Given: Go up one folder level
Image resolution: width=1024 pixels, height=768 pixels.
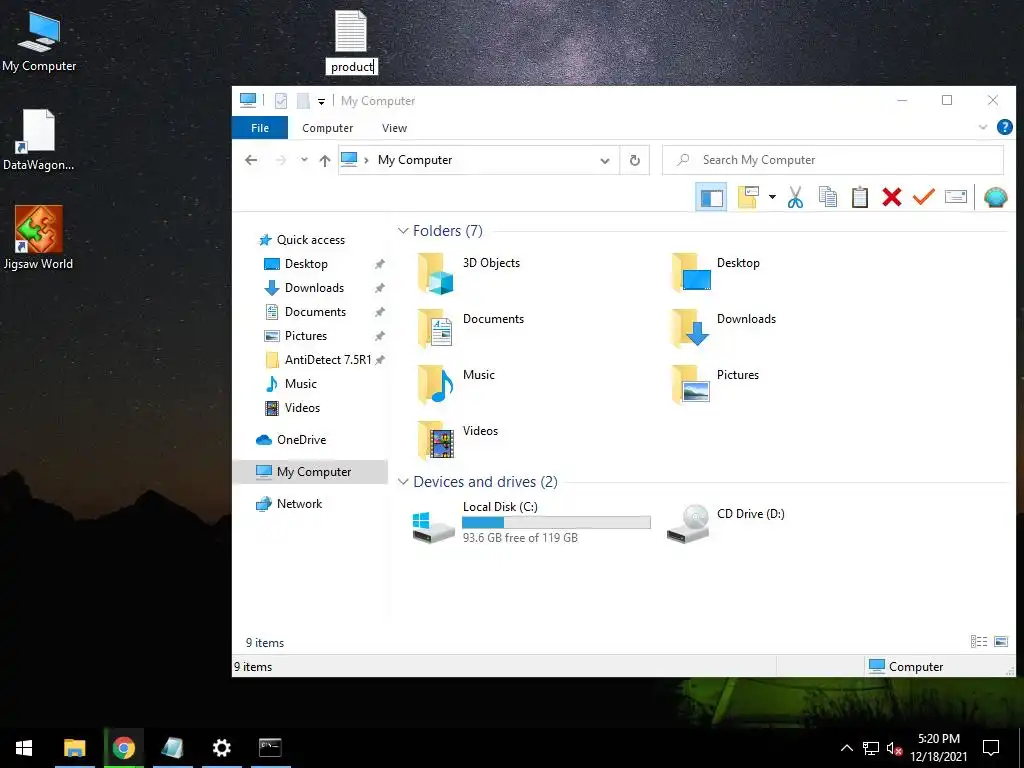Looking at the screenshot, I should [x=325, y=160].
